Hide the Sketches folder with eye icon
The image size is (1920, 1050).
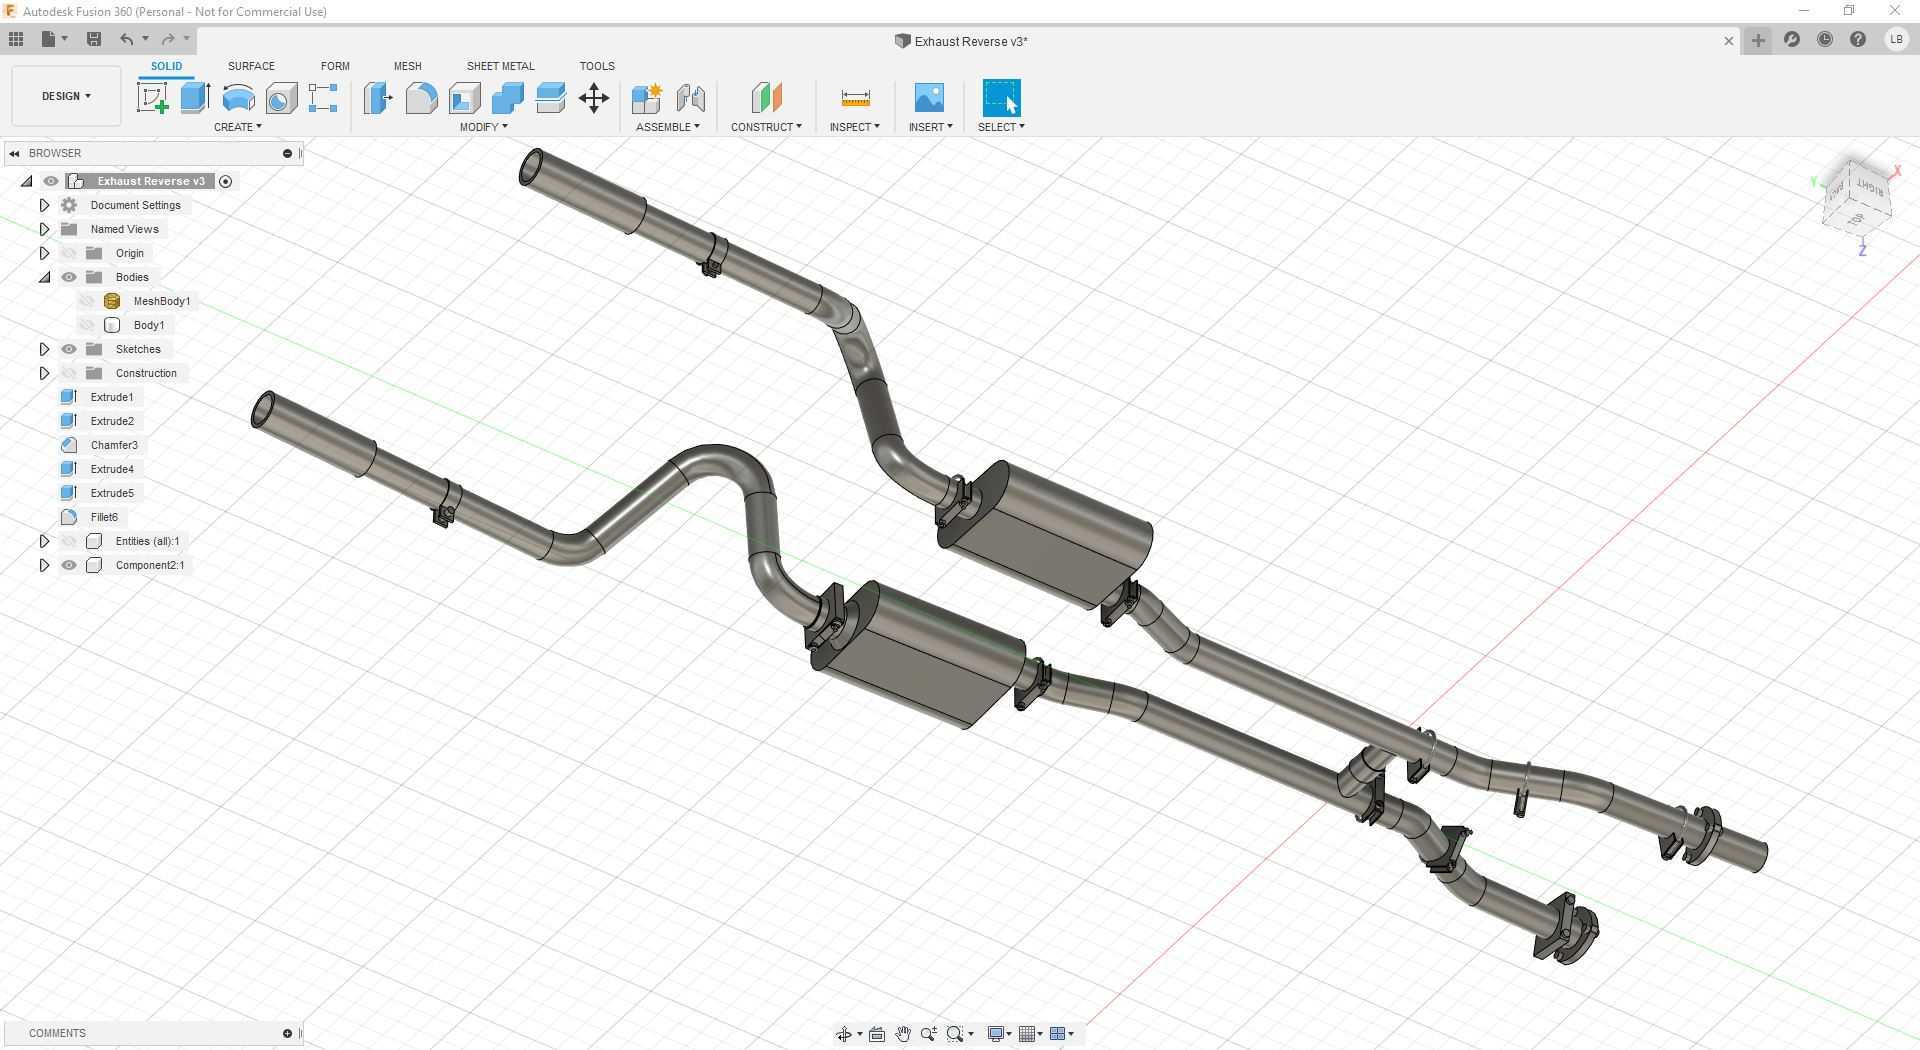click(69, 349)
